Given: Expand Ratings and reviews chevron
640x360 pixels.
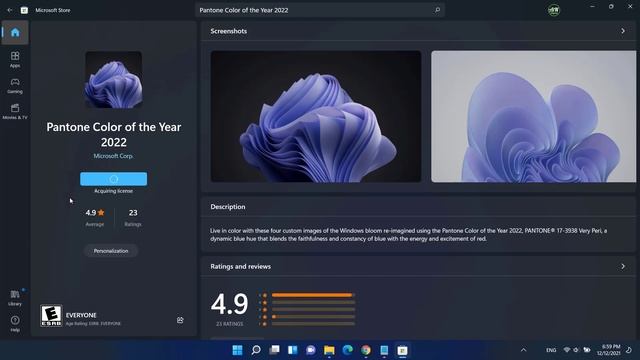Looking at the screenshot, I should 623,266.
